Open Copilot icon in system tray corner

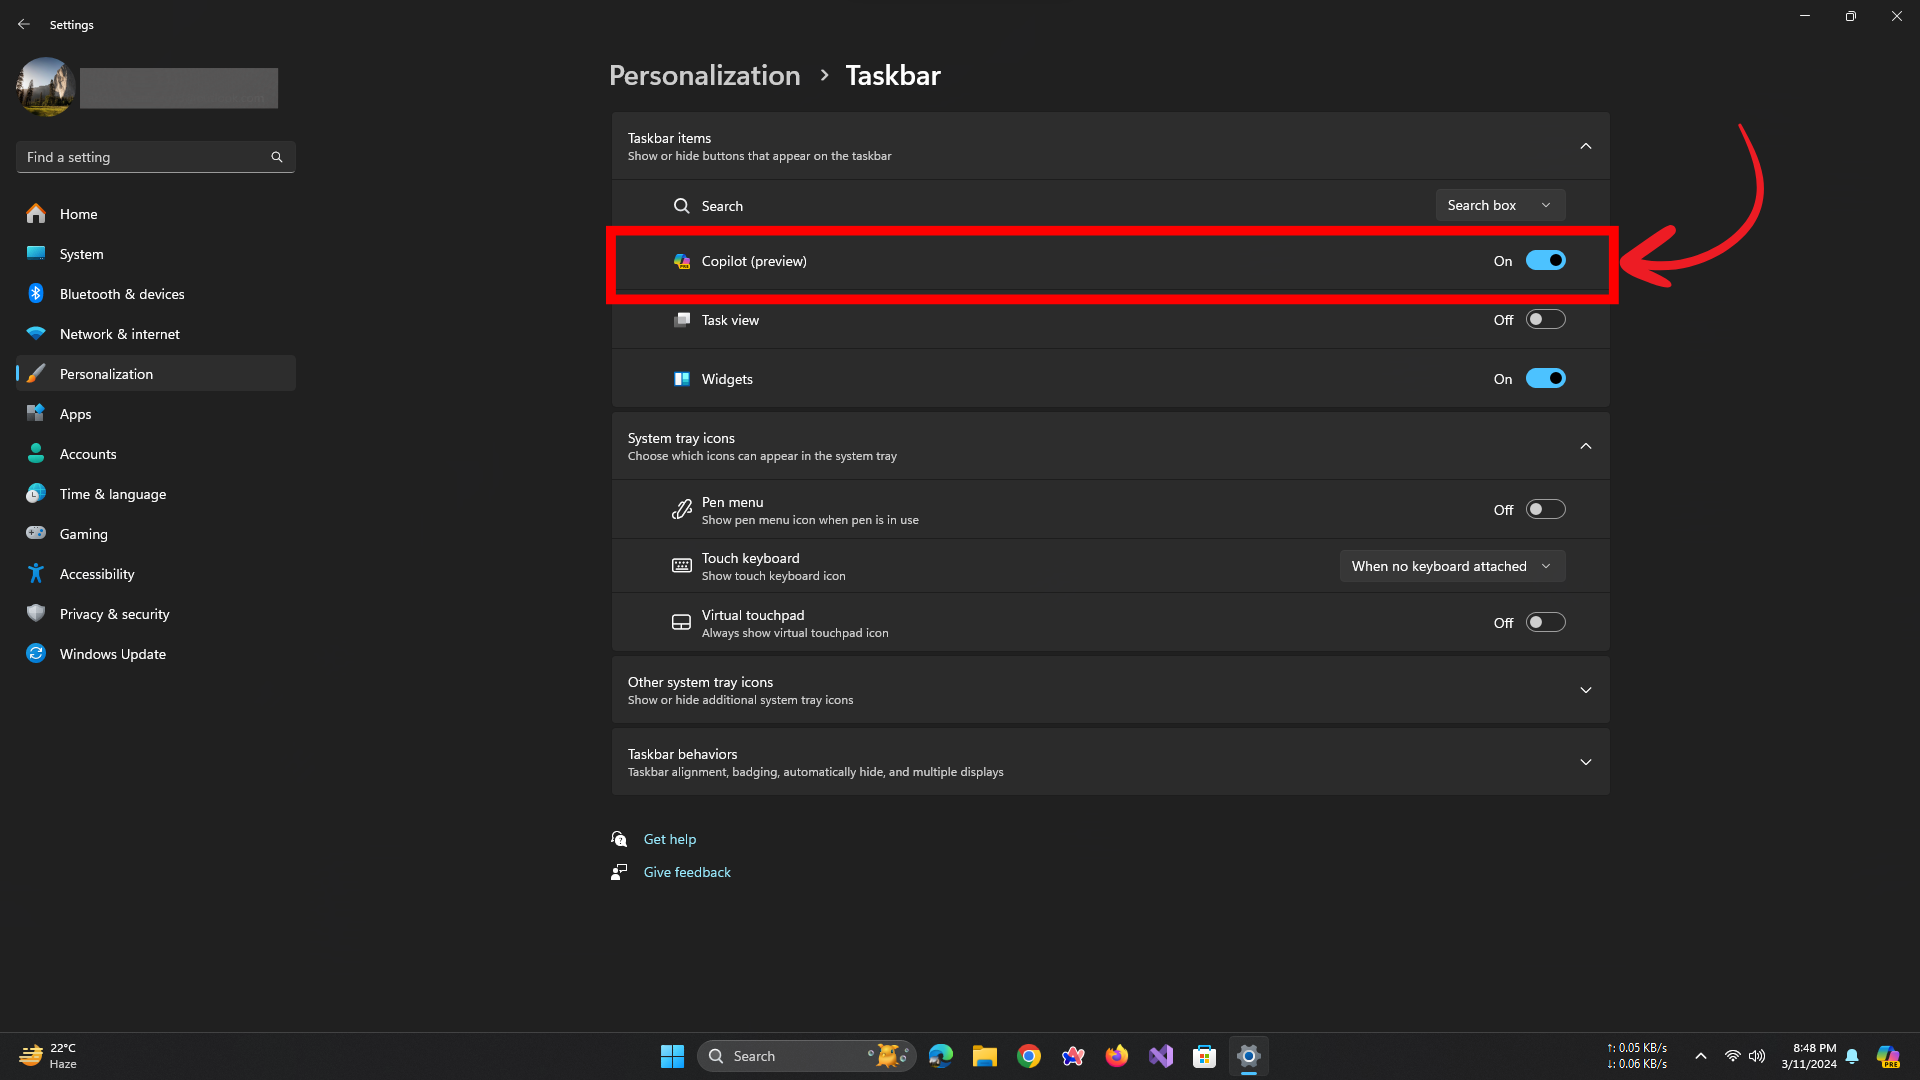1887,1056
